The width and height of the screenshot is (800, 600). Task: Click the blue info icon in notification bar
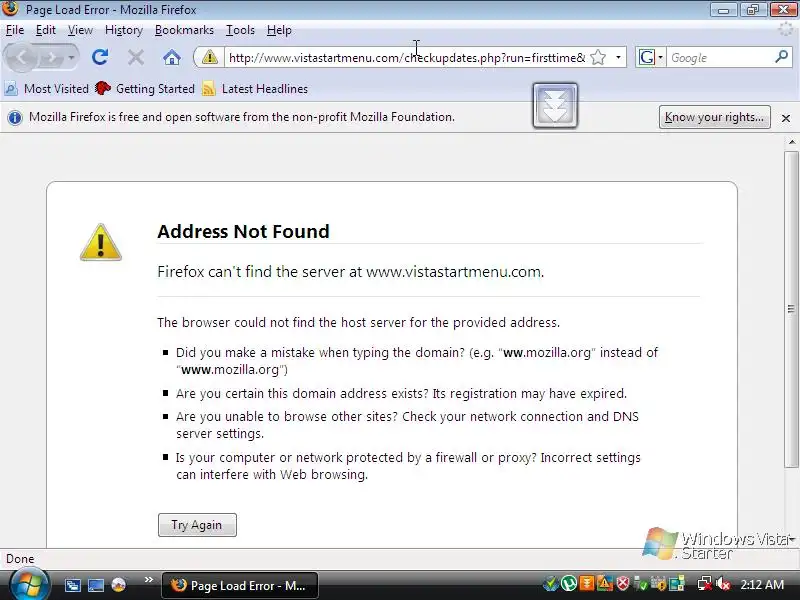15,117
